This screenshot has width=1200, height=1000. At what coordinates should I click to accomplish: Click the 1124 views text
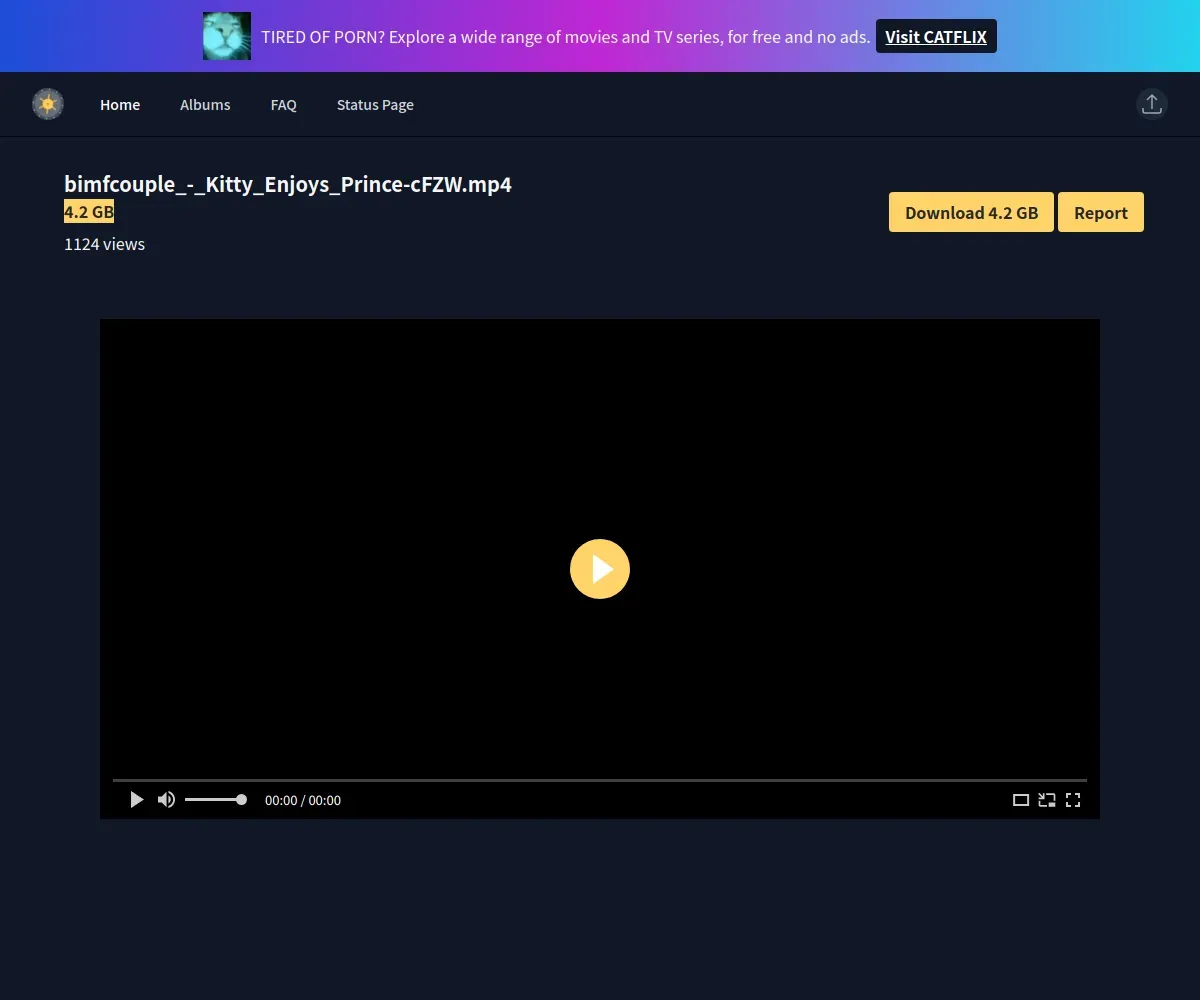point(104,244)
